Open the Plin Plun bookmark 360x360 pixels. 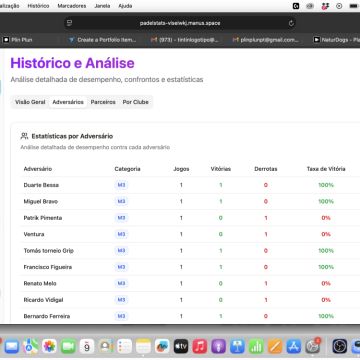tap(18, 40)
